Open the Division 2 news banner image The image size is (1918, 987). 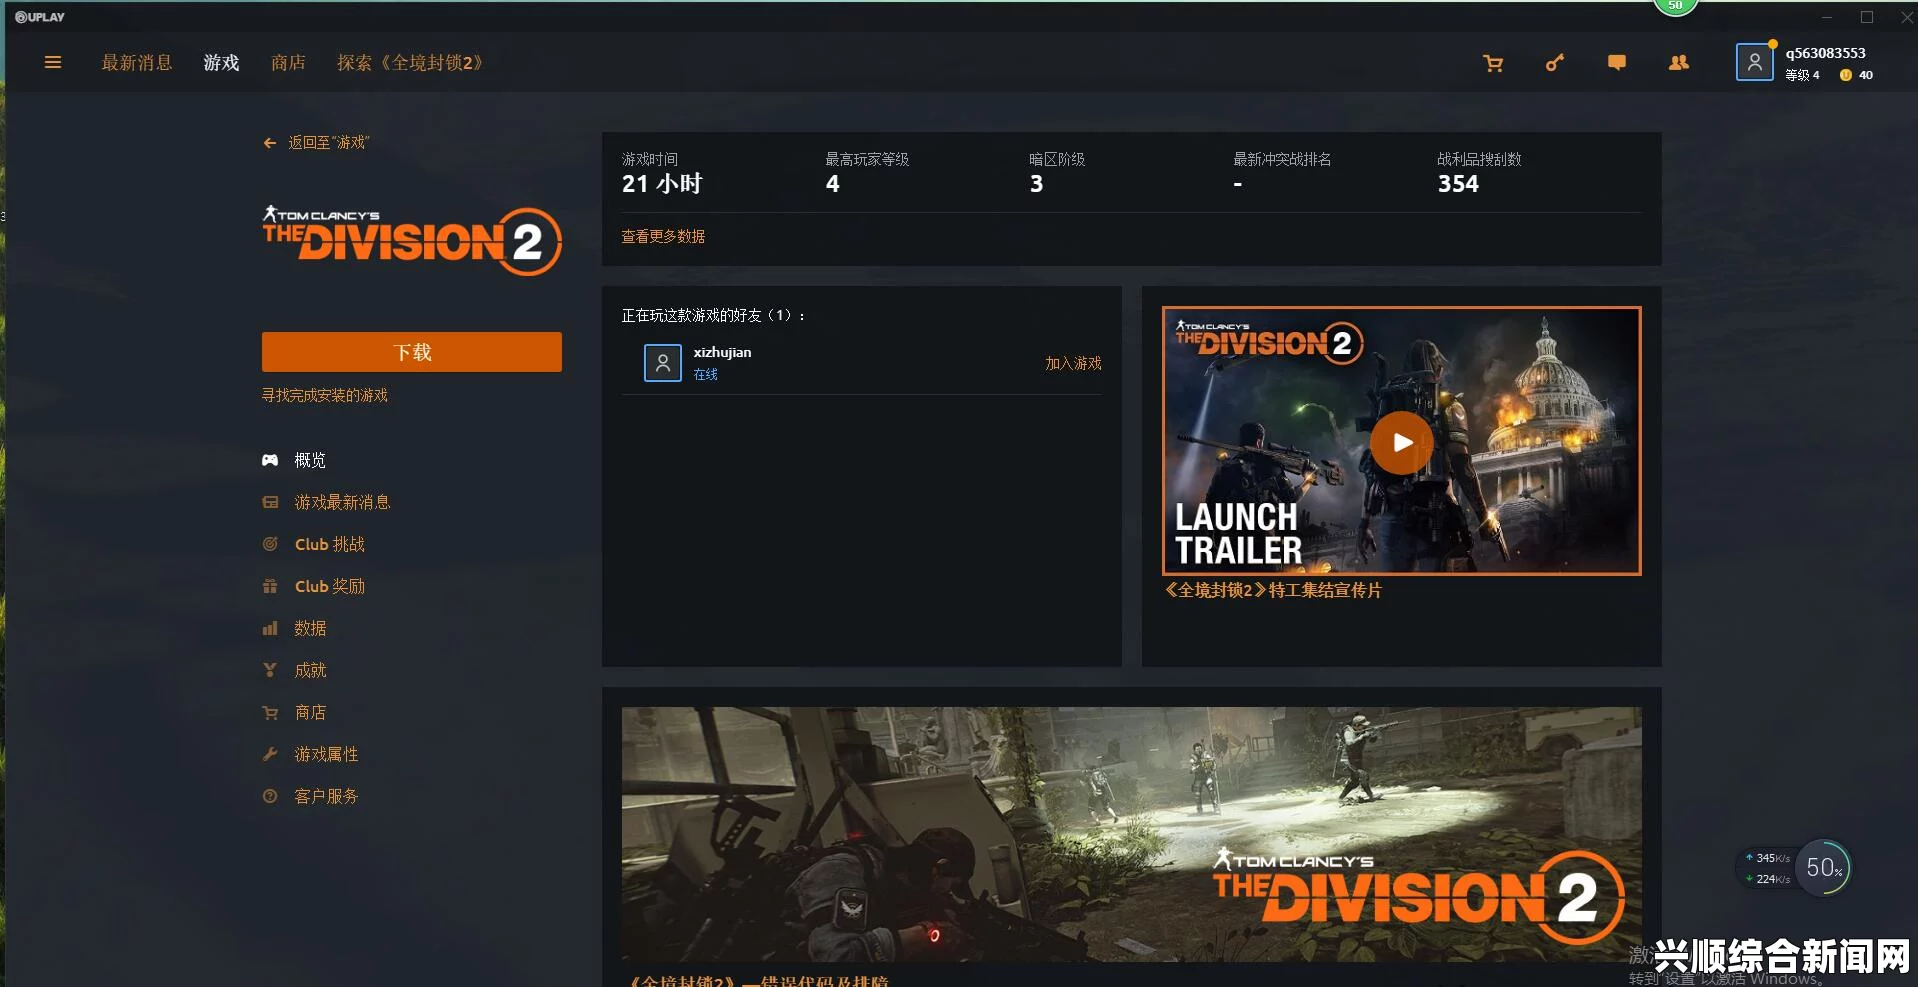click(x=1131, y=834)
